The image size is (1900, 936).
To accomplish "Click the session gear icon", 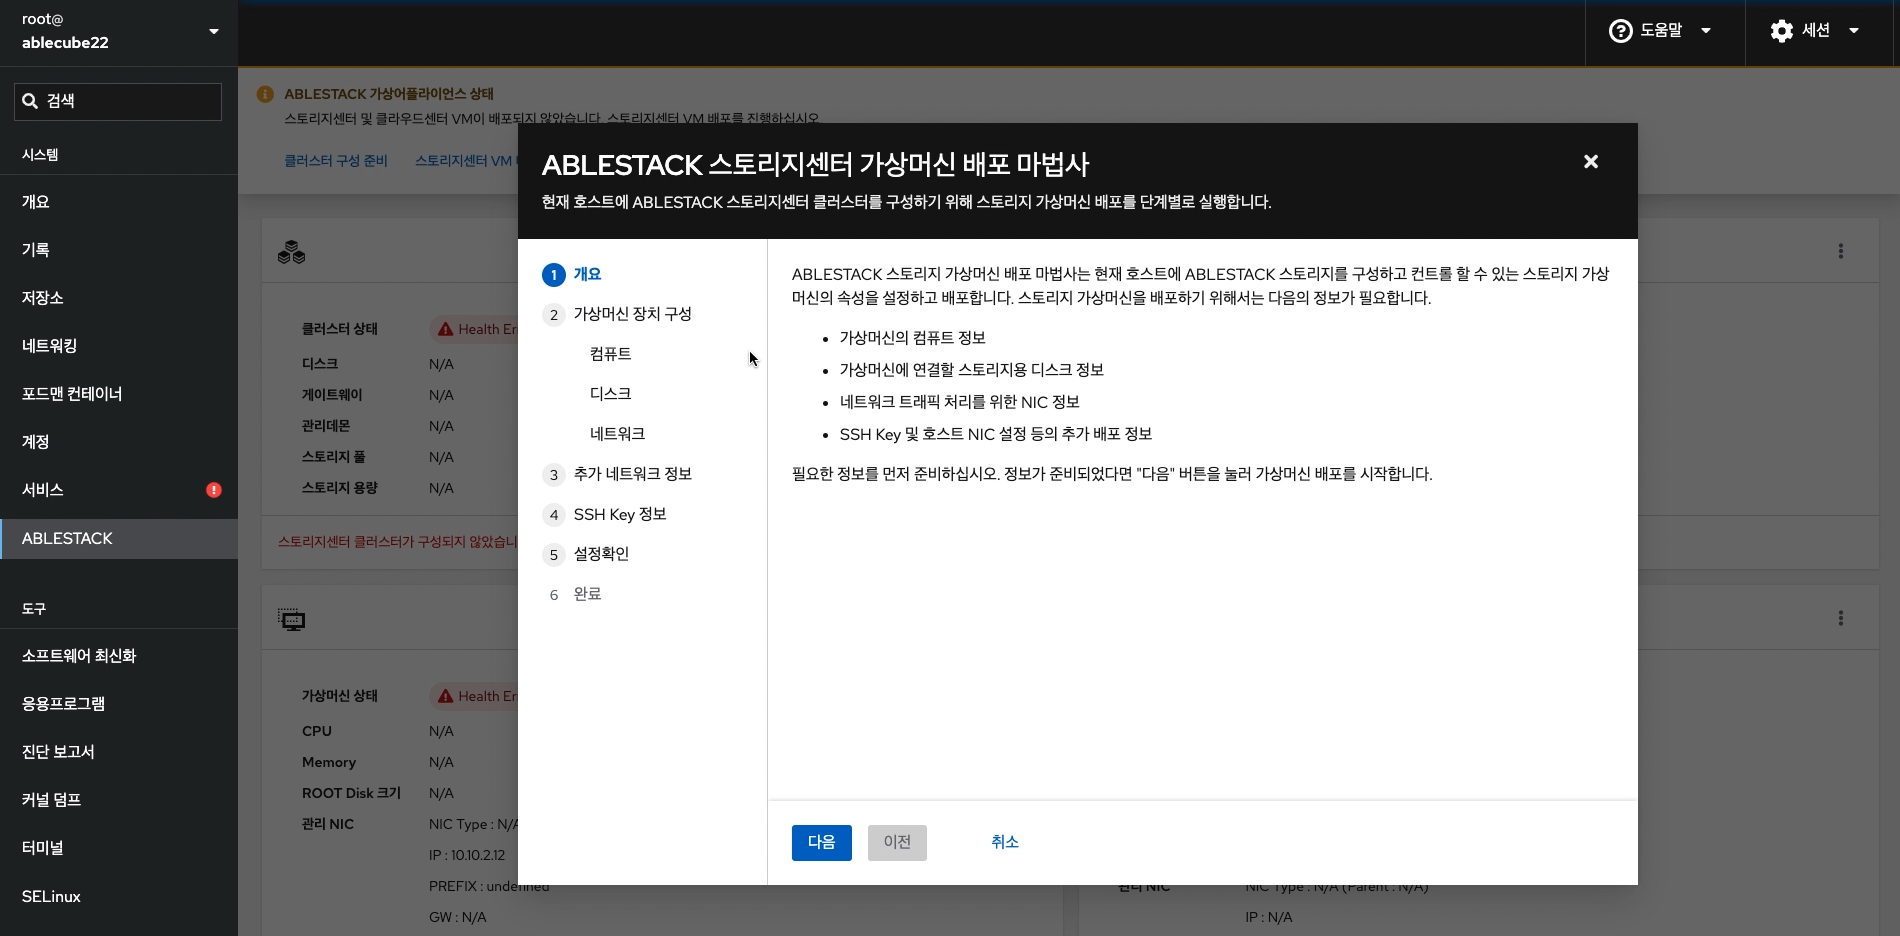I will (x=1782, y=30).
